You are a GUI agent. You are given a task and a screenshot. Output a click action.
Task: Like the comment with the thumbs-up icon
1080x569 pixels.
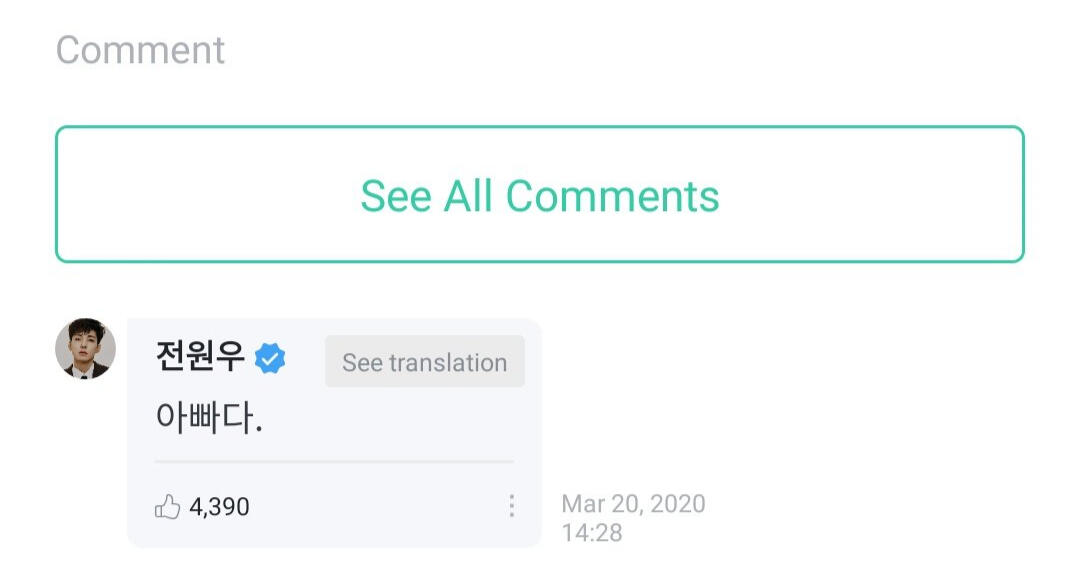click(168, 507)
